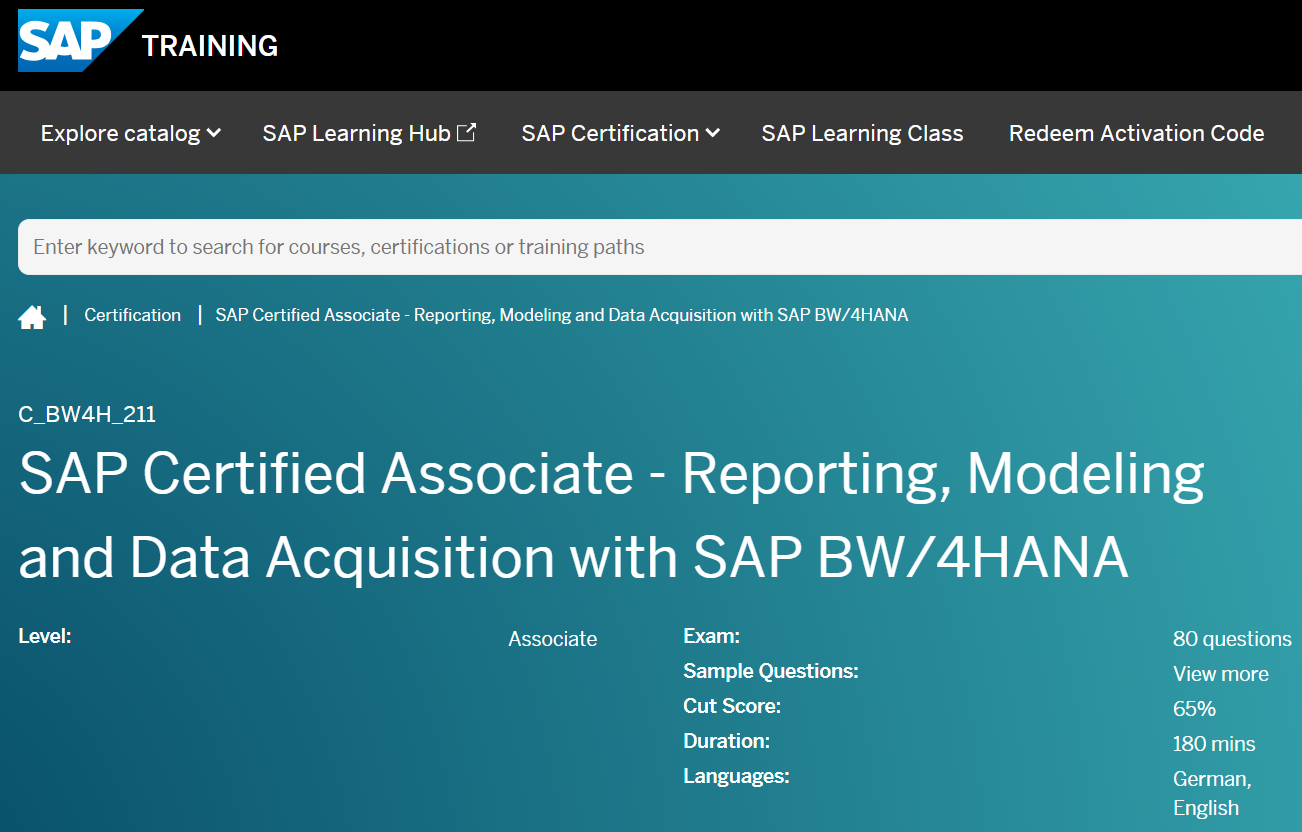
Task: Click the Exam label
Action: (712, 636)
